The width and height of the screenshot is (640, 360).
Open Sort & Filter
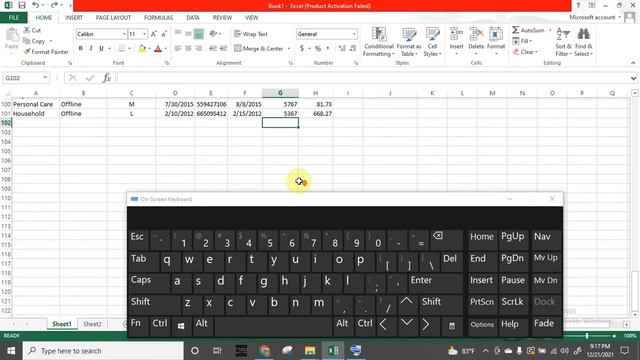tap(562, 42)
